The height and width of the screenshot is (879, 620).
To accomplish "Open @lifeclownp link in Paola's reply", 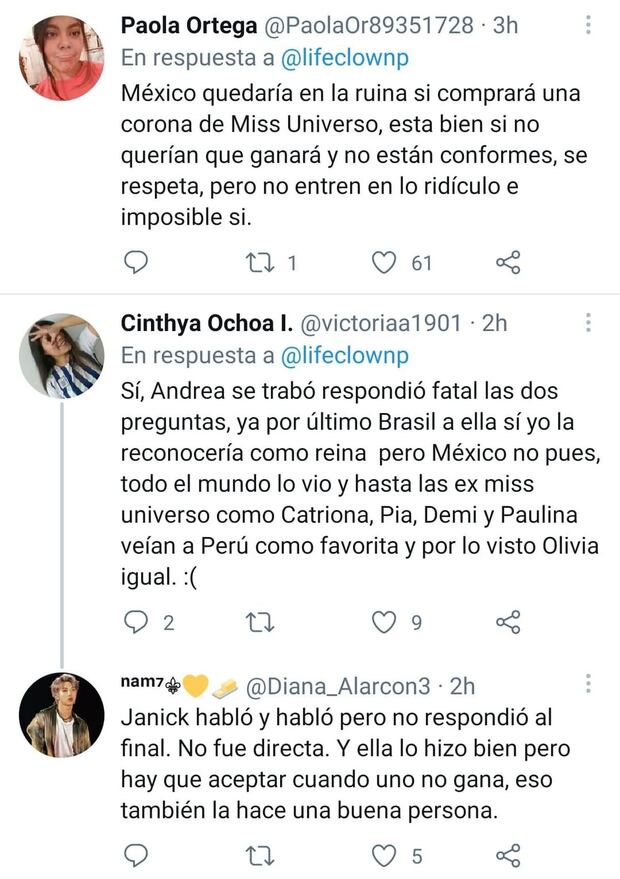I will [x=346, y=57].
